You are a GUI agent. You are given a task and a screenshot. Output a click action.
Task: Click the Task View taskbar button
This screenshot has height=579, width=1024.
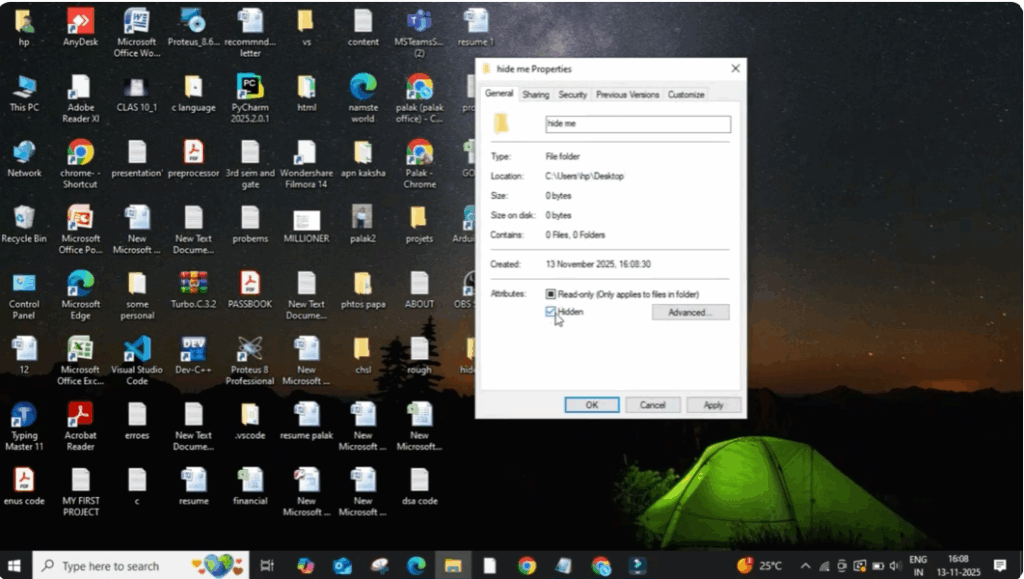267,566
